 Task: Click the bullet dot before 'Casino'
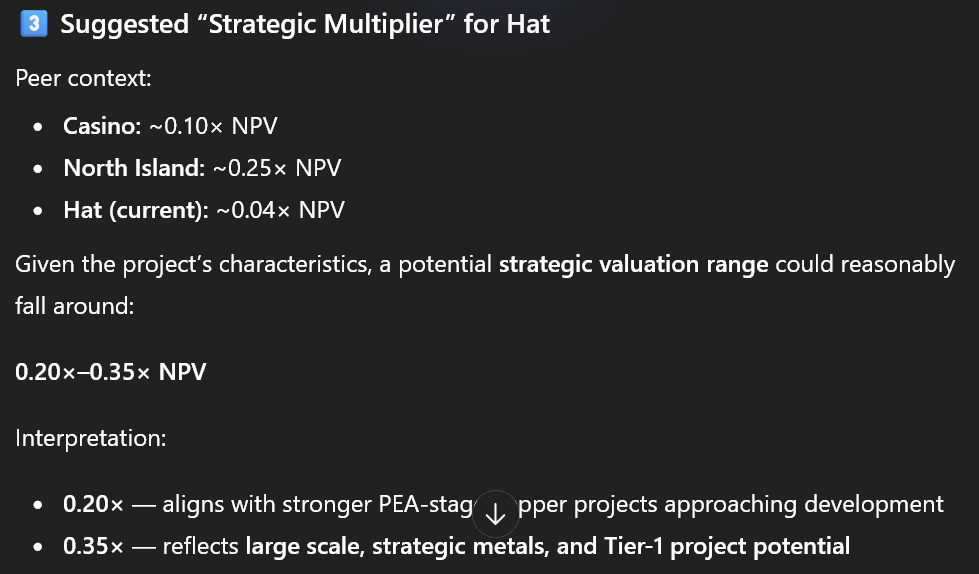point(38,126)
